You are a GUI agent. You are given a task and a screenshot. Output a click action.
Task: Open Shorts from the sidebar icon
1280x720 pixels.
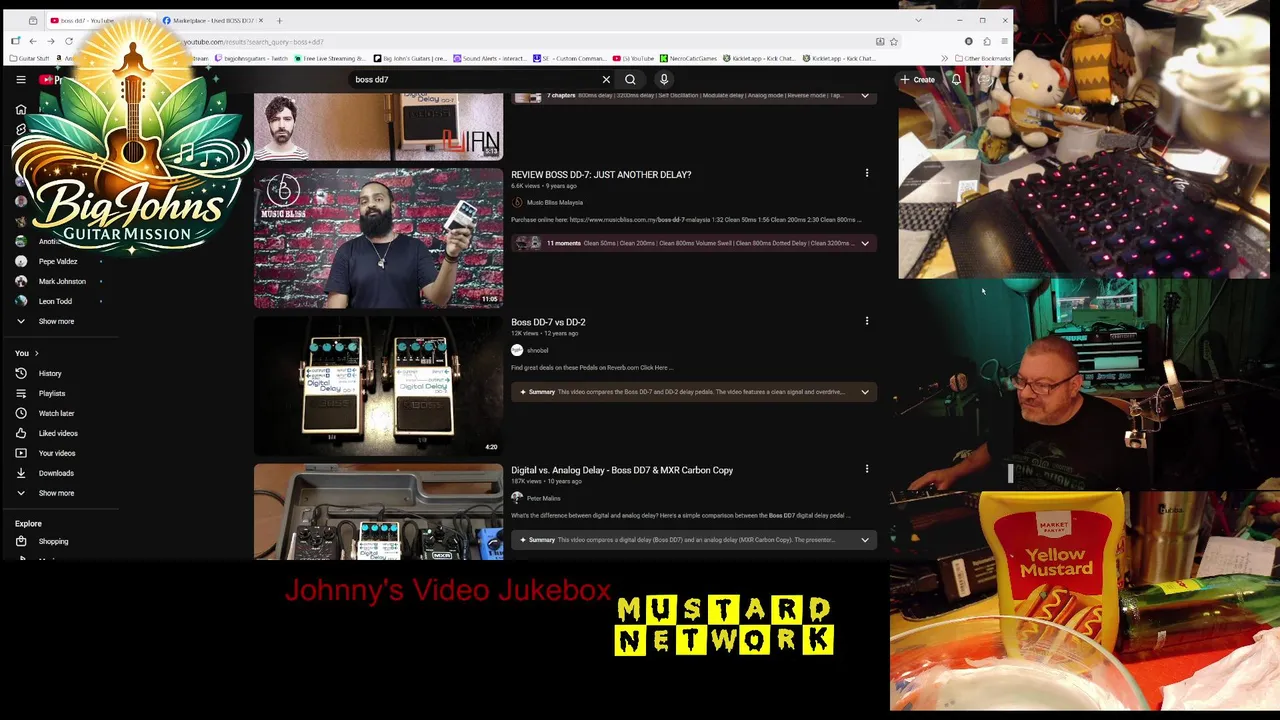pos(21,129)
